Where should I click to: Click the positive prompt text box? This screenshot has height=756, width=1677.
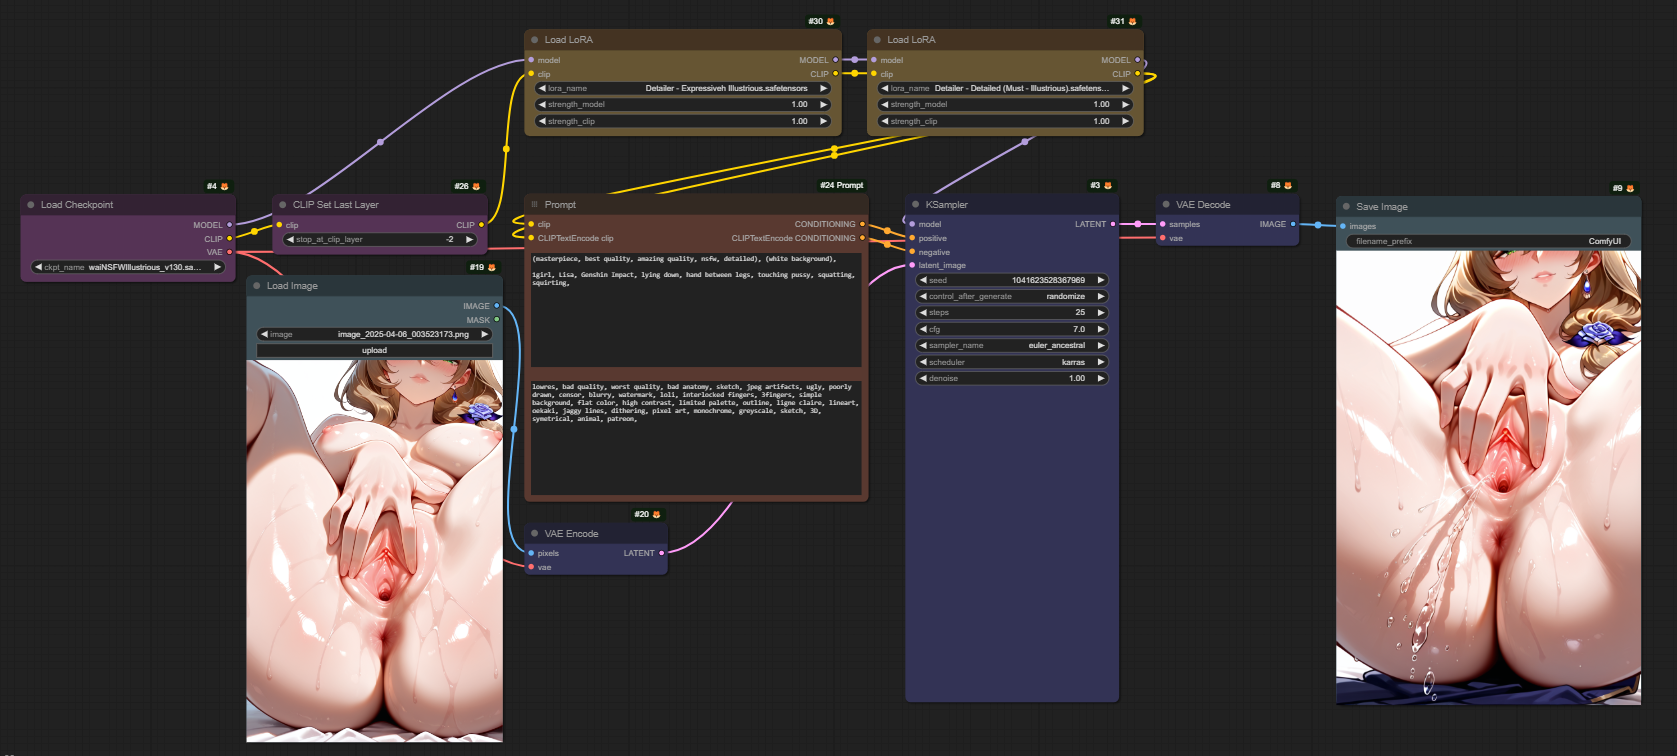pos(696,309)
